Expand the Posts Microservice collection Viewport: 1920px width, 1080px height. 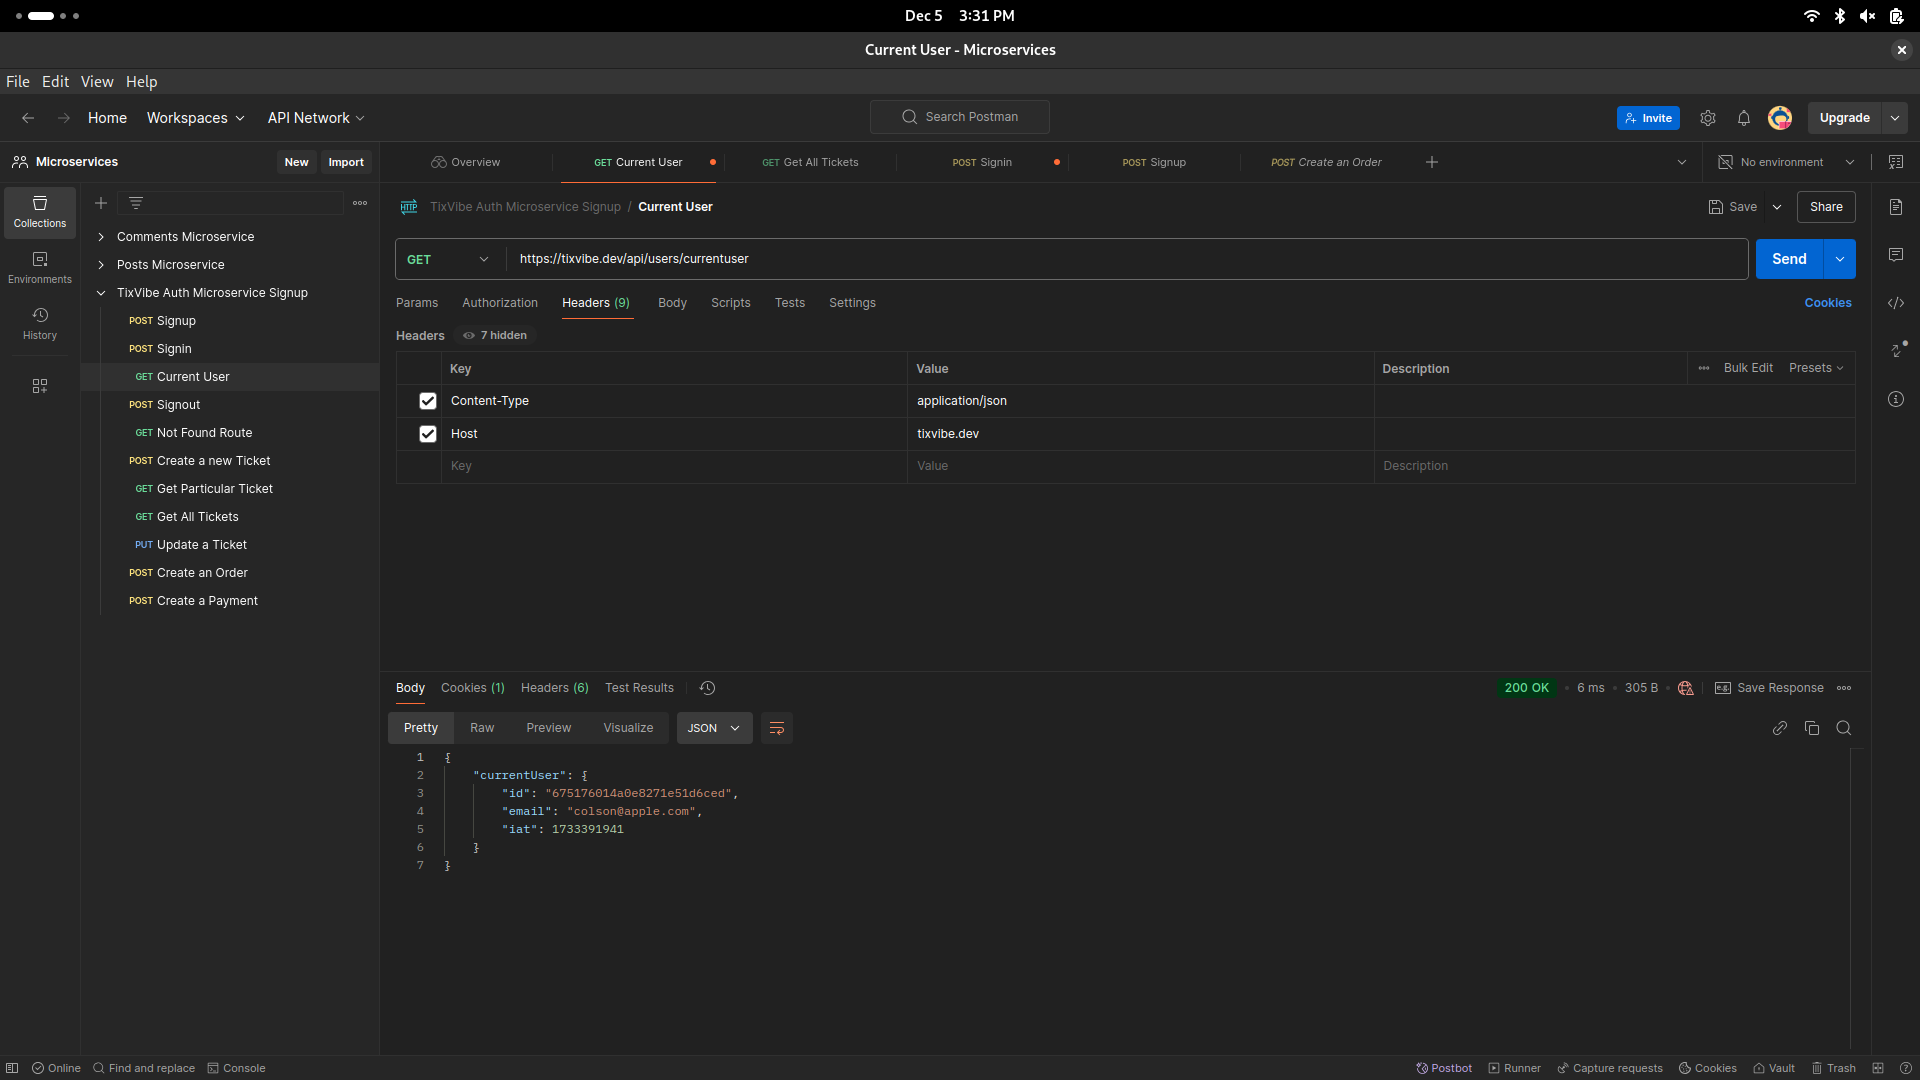pyautogui.click(x=101, y=265)
